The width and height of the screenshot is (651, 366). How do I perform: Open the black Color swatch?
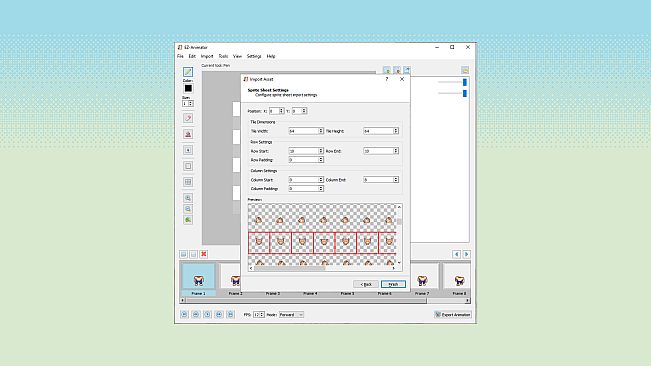tap(188, 88)
